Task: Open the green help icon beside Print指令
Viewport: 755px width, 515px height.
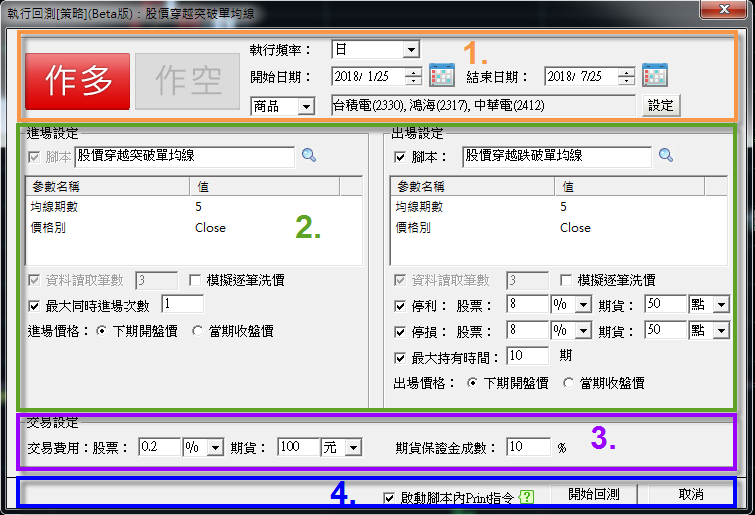Action: (527, 496)
